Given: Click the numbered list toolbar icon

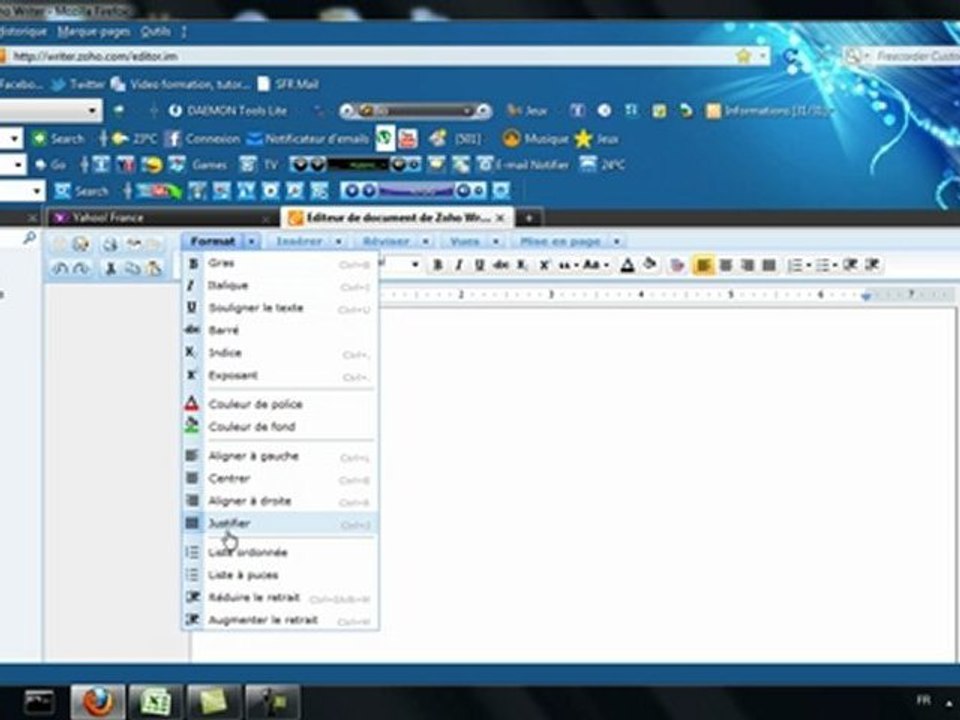Looking at the screenshot, I should coord(794,265).
